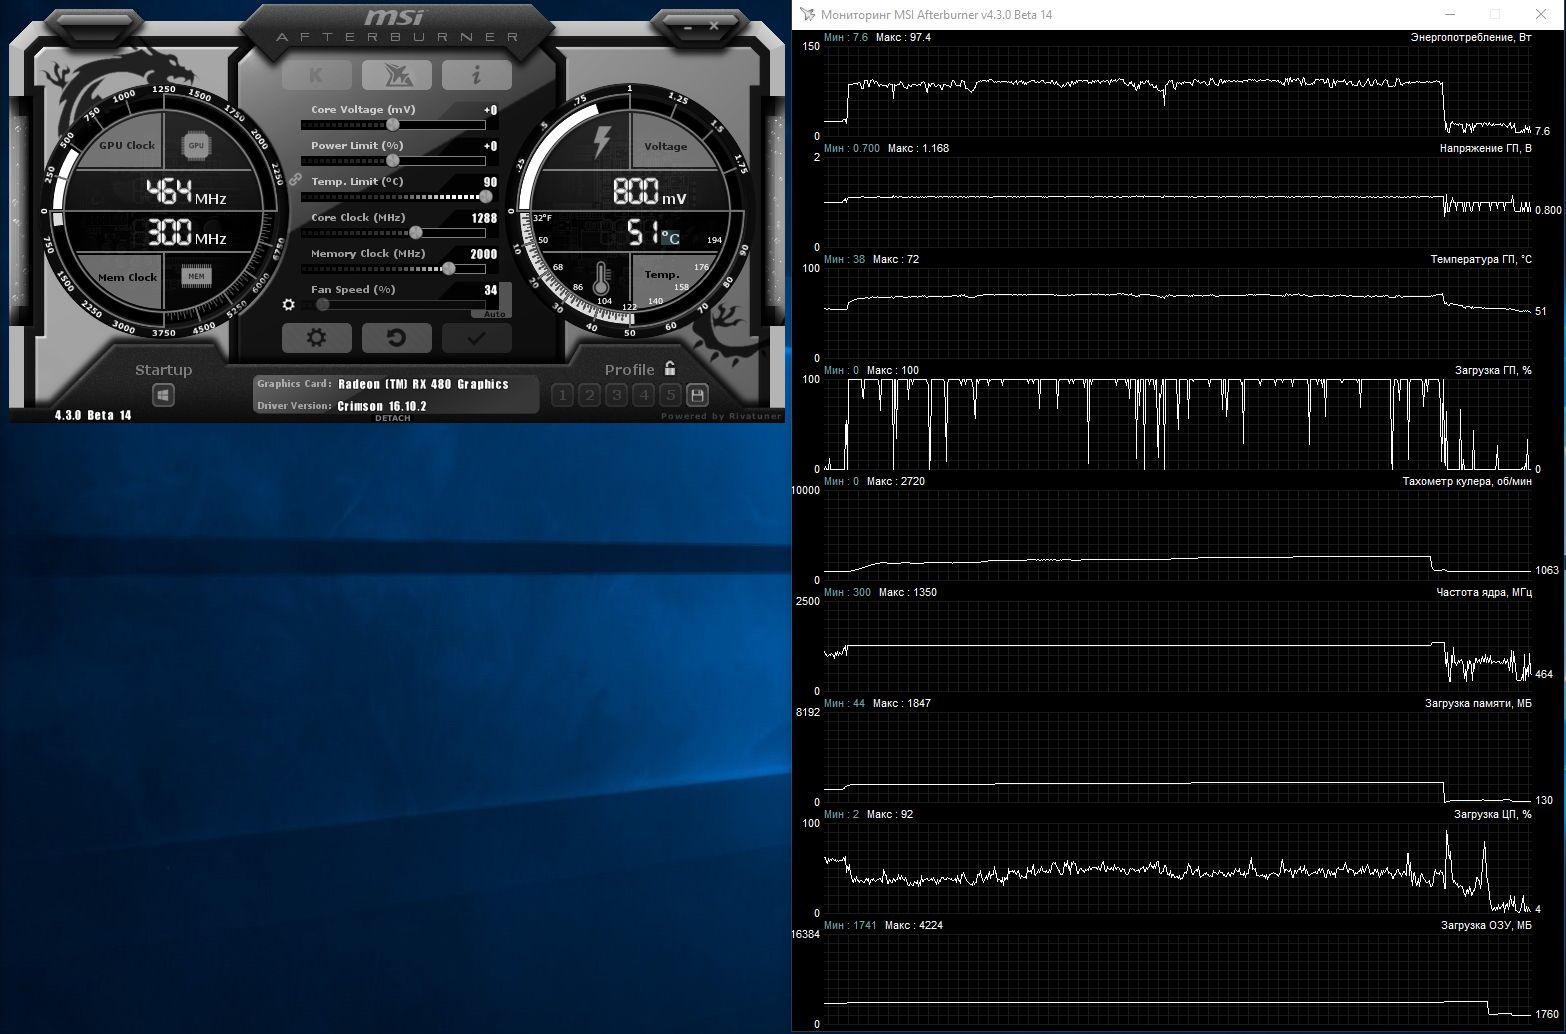Open Afterburner settings with the large gear button
The image size is (1566, 1034).
[x=316, y=338]
